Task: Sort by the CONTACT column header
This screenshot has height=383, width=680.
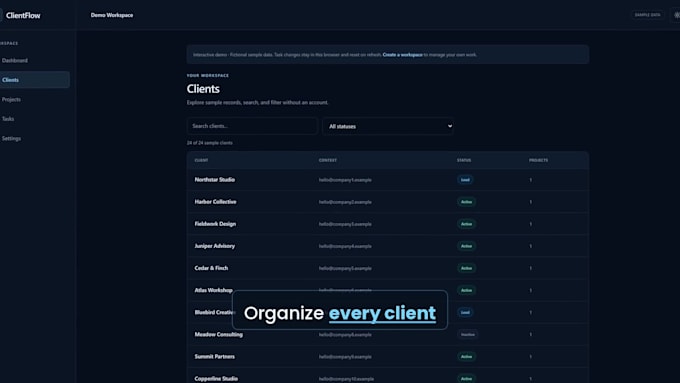Action: pos(328,160)
